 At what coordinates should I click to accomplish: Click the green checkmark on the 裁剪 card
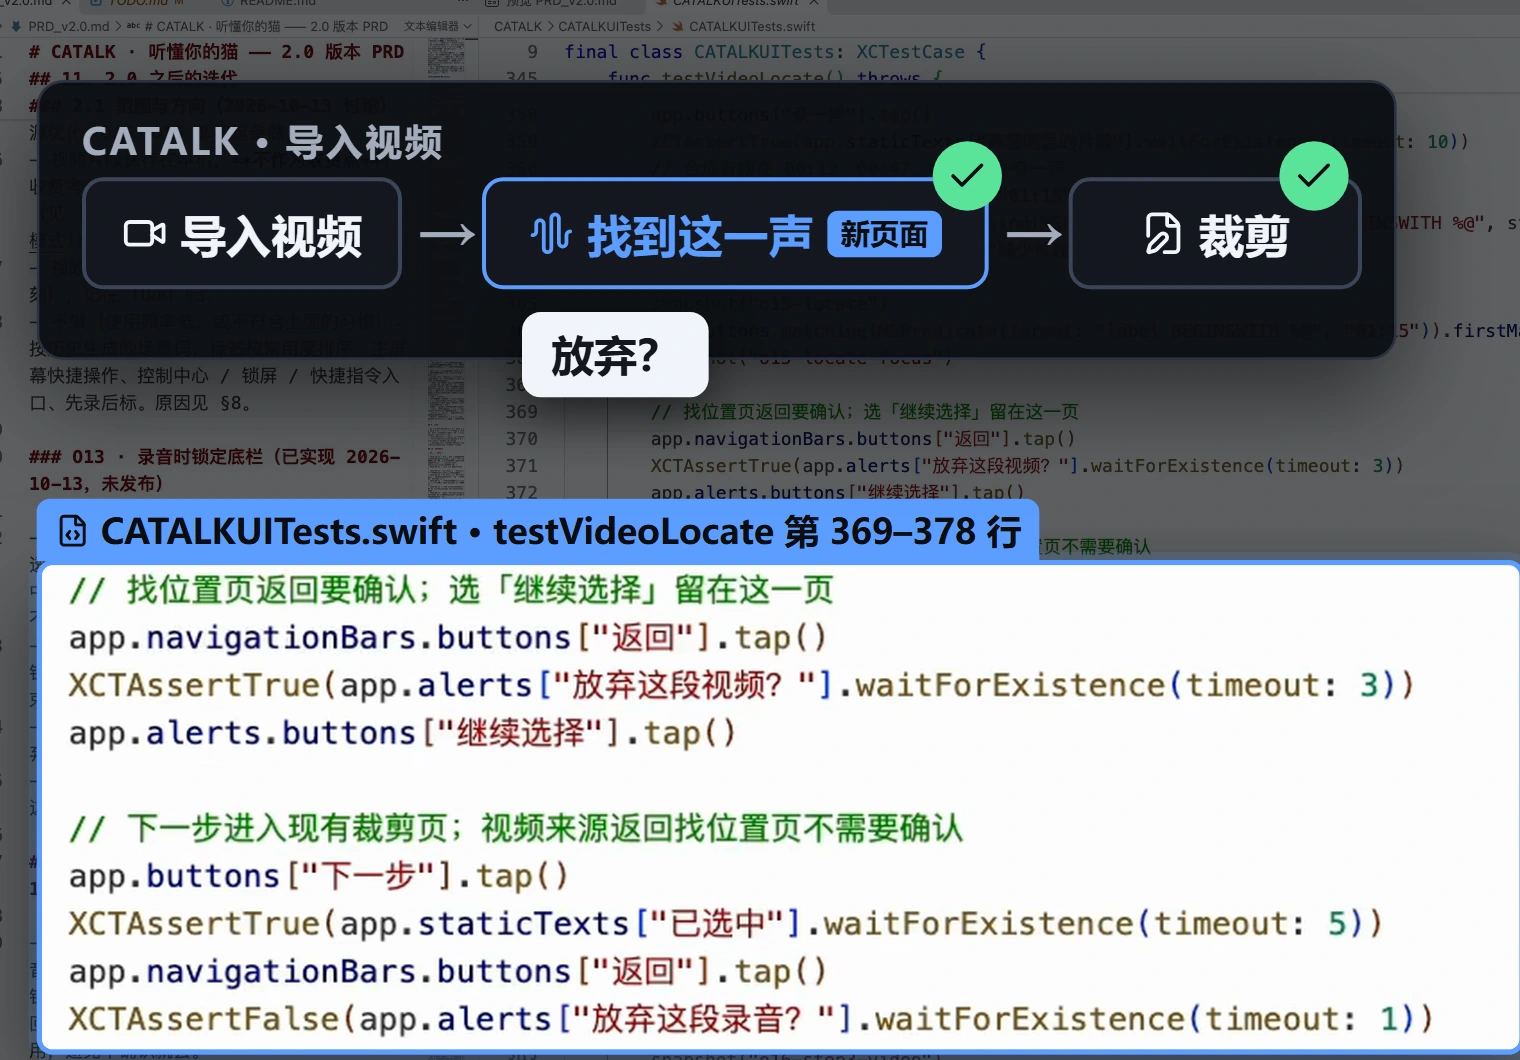[x=1314, y=176]
